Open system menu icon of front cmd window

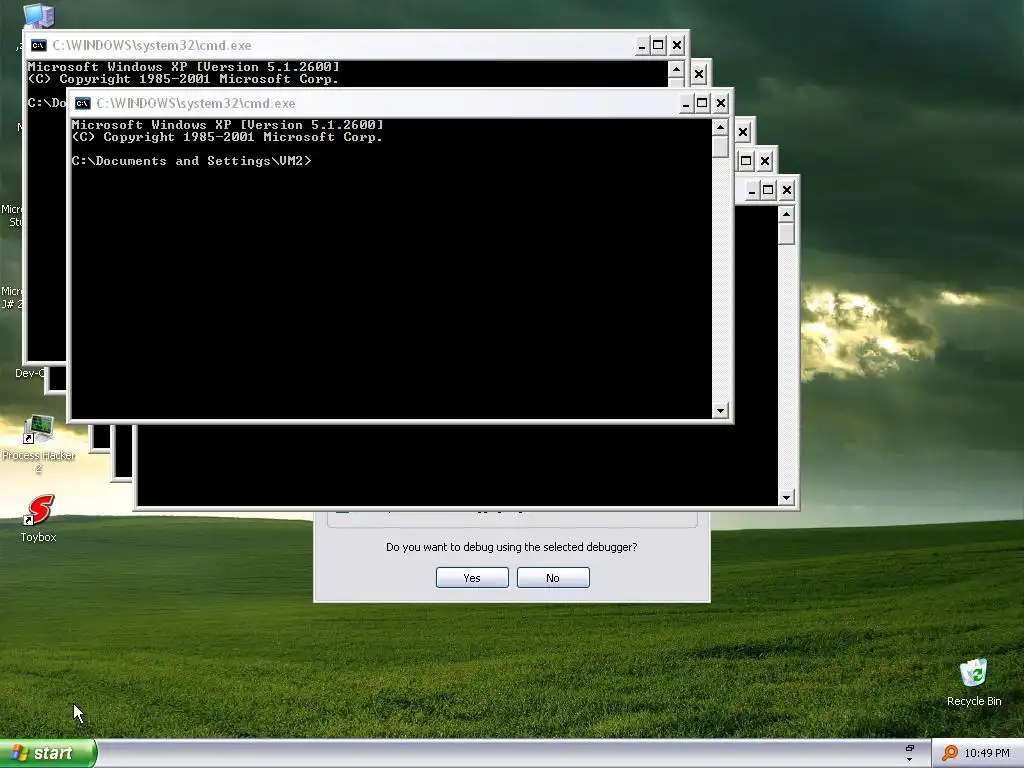click(83, 103)
